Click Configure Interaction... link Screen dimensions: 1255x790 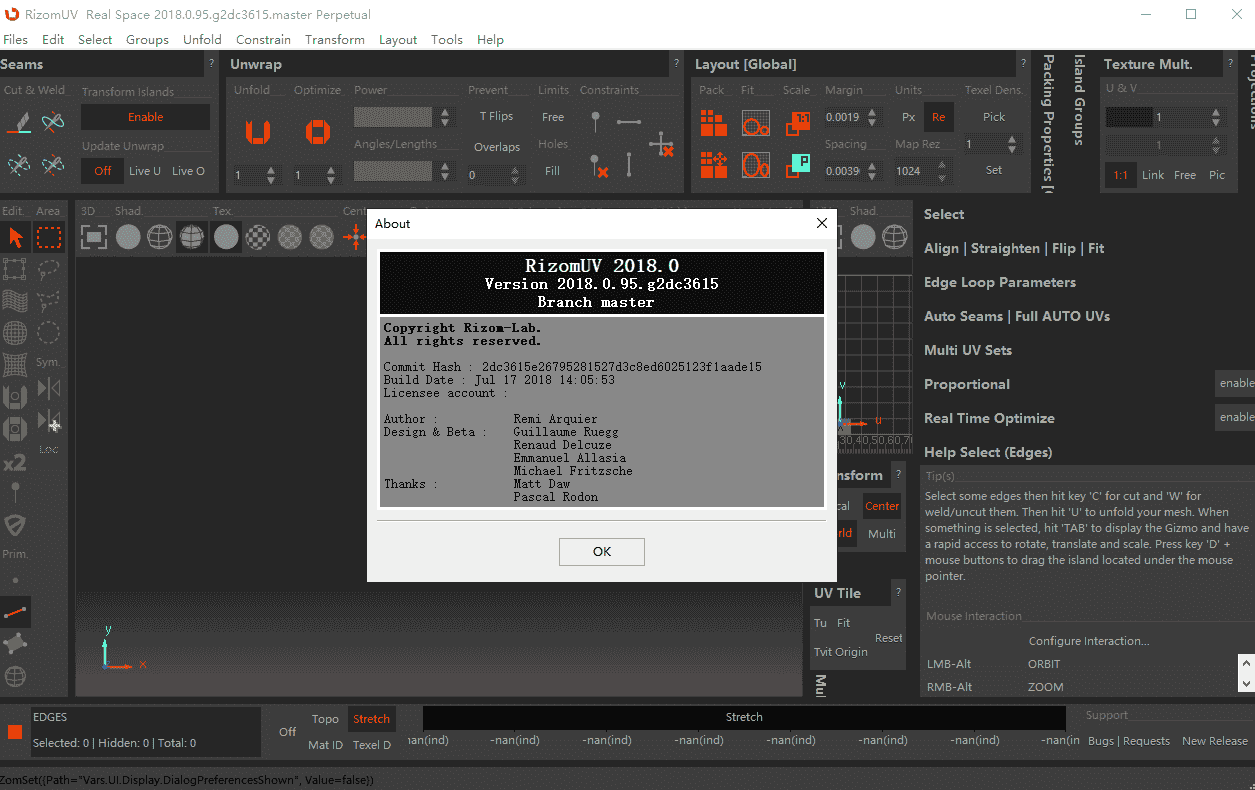point(1088,641)
